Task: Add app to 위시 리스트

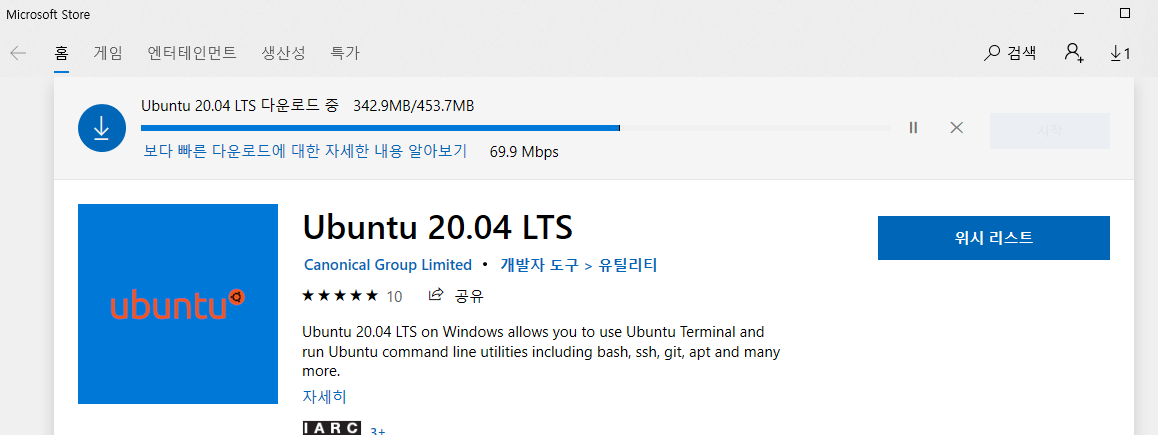Action: point(993,238)
